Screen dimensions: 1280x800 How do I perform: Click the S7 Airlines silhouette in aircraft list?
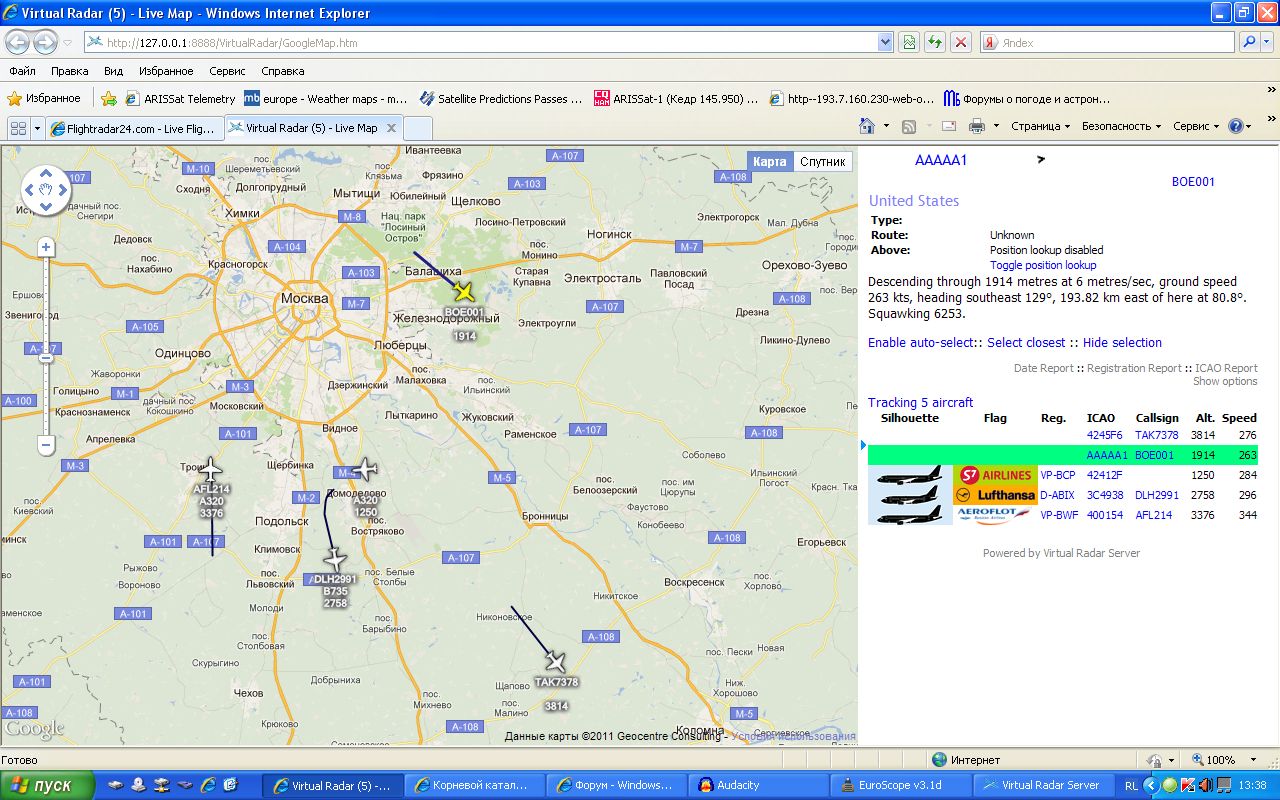click(910, 475)
